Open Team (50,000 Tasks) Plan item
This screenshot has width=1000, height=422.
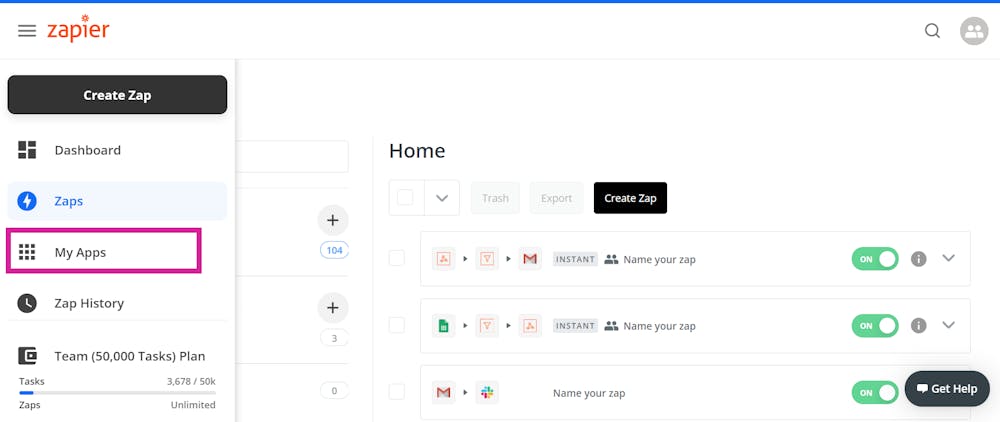pos(117,356)
